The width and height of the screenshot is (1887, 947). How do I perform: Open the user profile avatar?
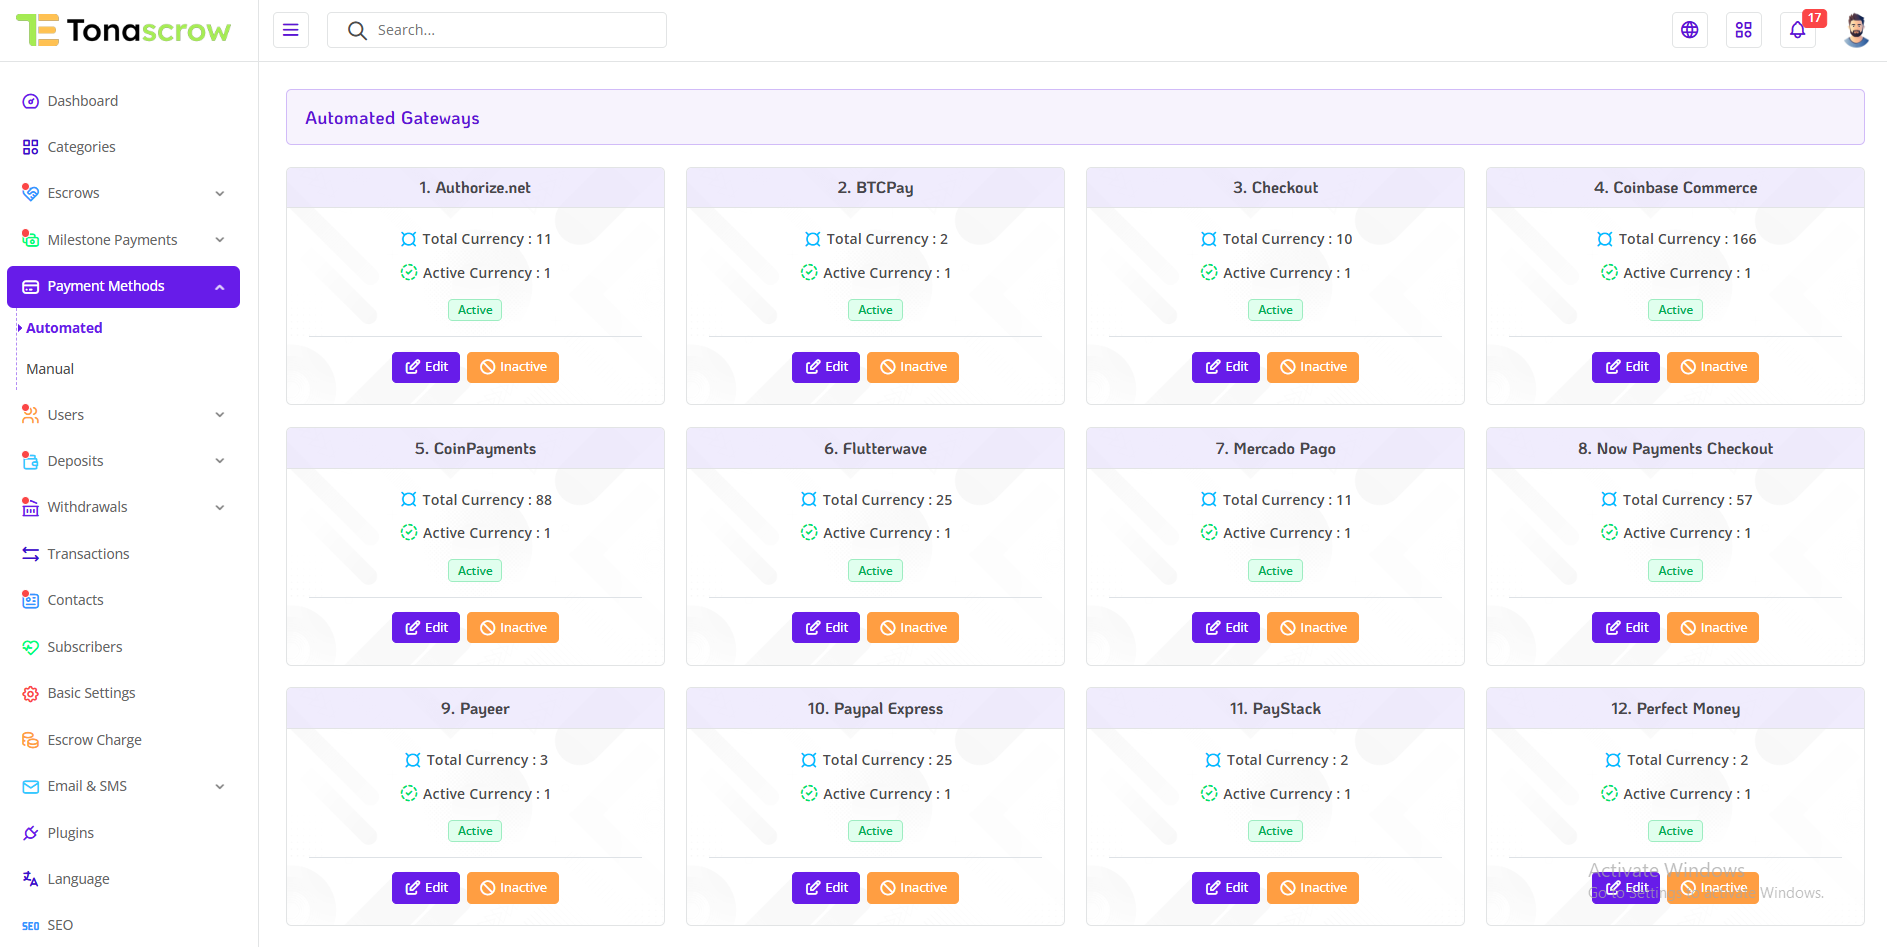tap(1856, 30)
